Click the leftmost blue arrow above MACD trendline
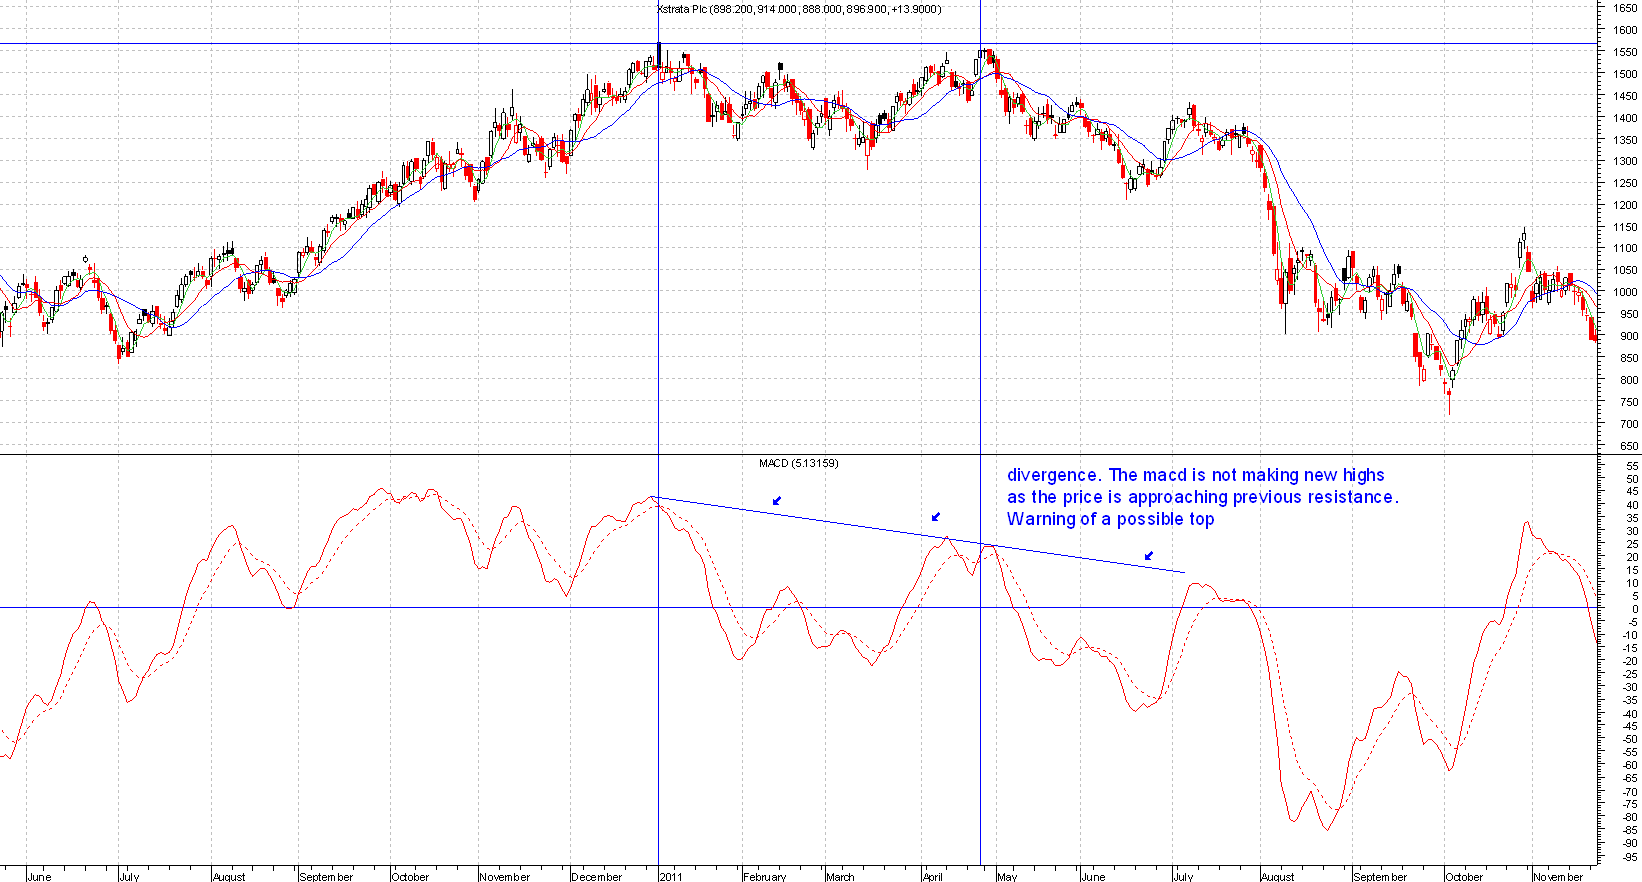Screen dimensions: 1642x882 click(x=777, y=500)
